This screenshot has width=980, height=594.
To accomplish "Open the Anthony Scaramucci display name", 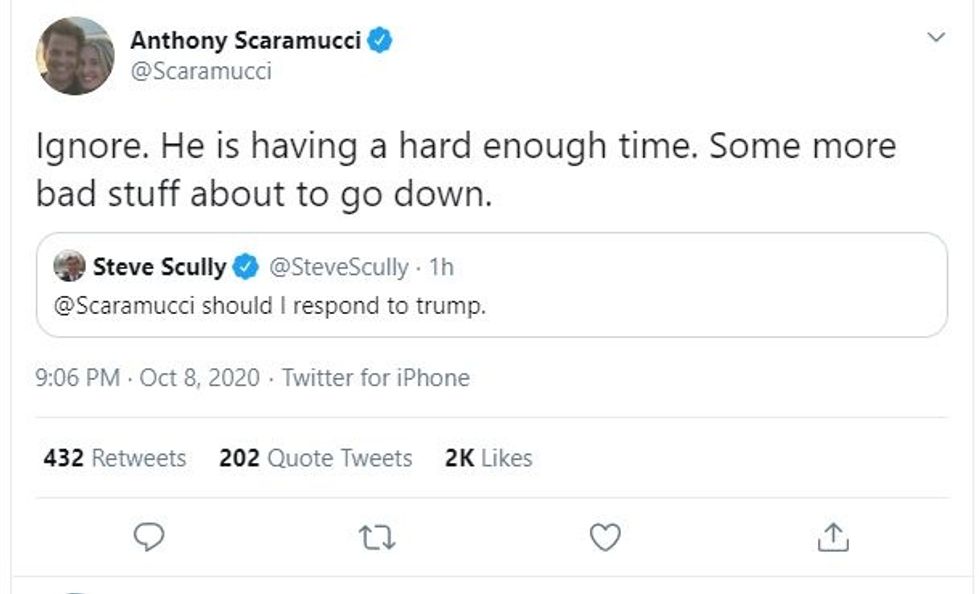I will click(246, 41).
